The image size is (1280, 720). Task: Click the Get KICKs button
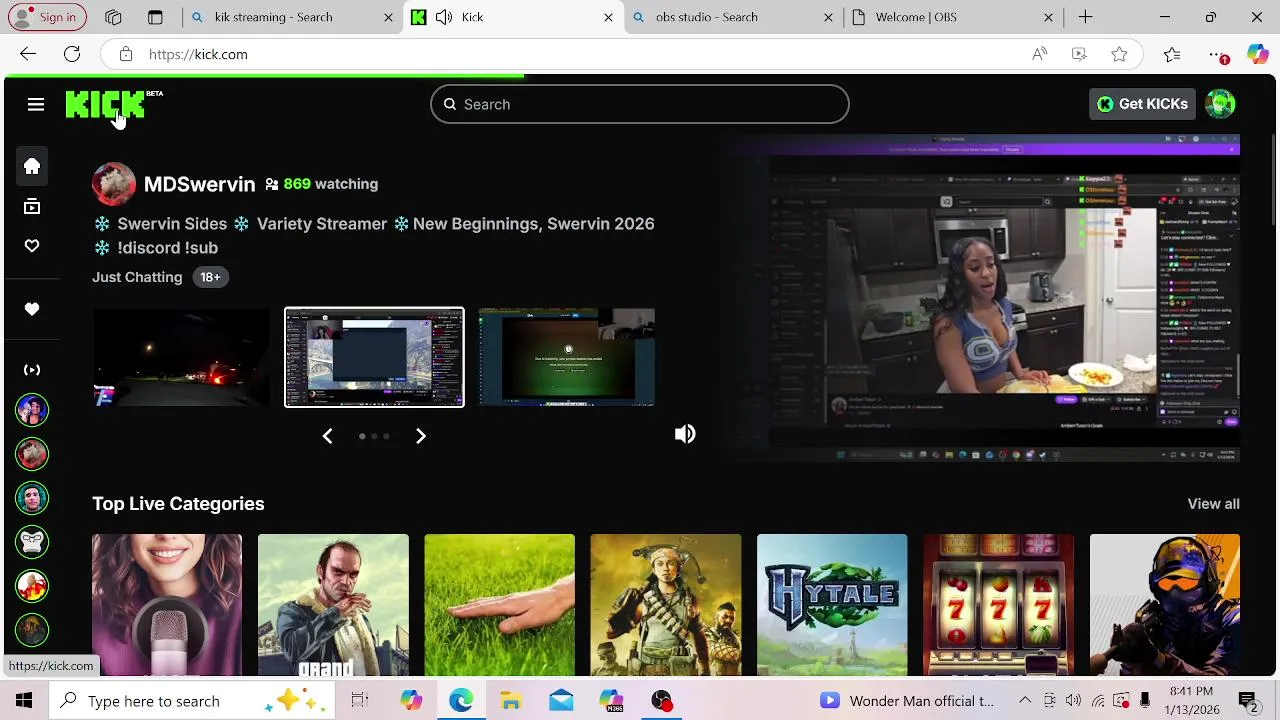1142,104
